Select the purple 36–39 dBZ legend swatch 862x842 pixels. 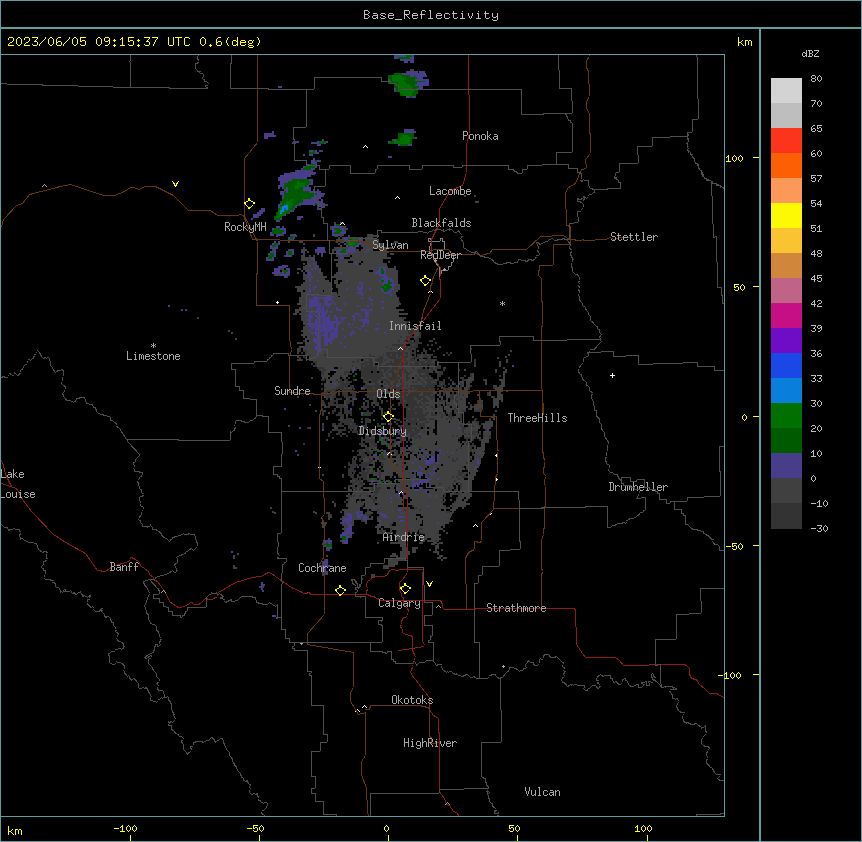(786, 341)
